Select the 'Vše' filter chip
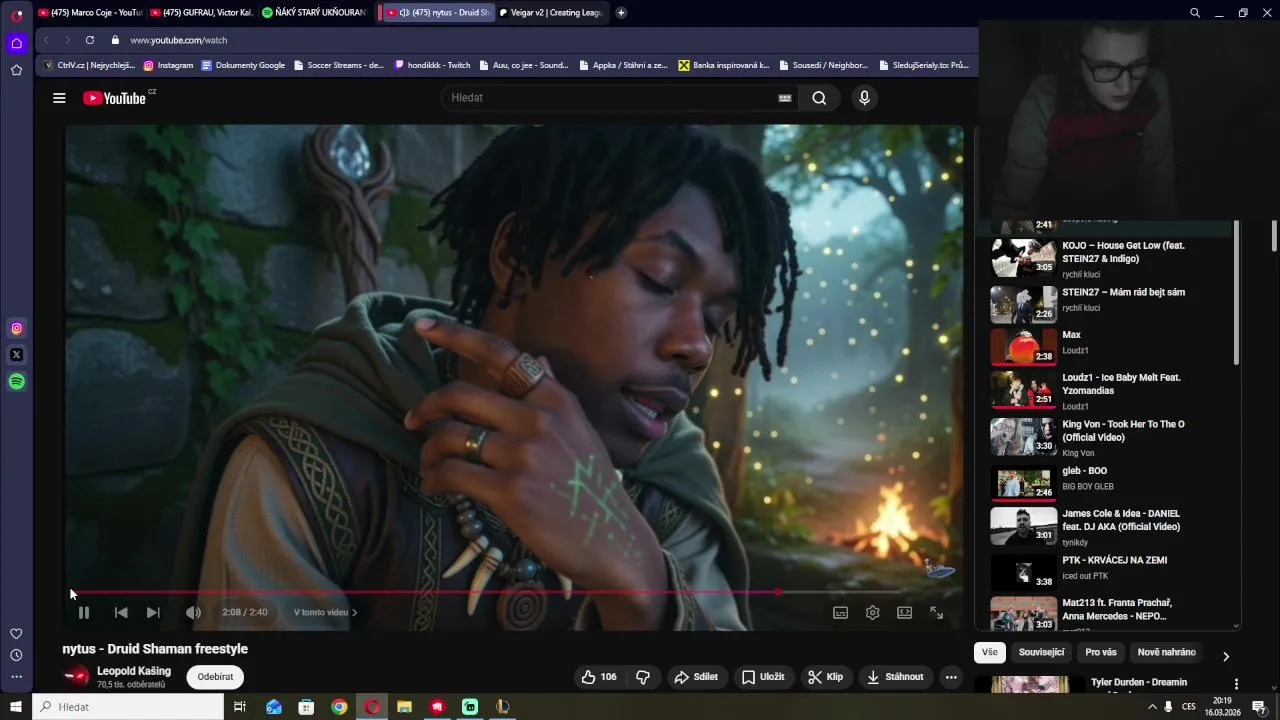 pos(989,652)
